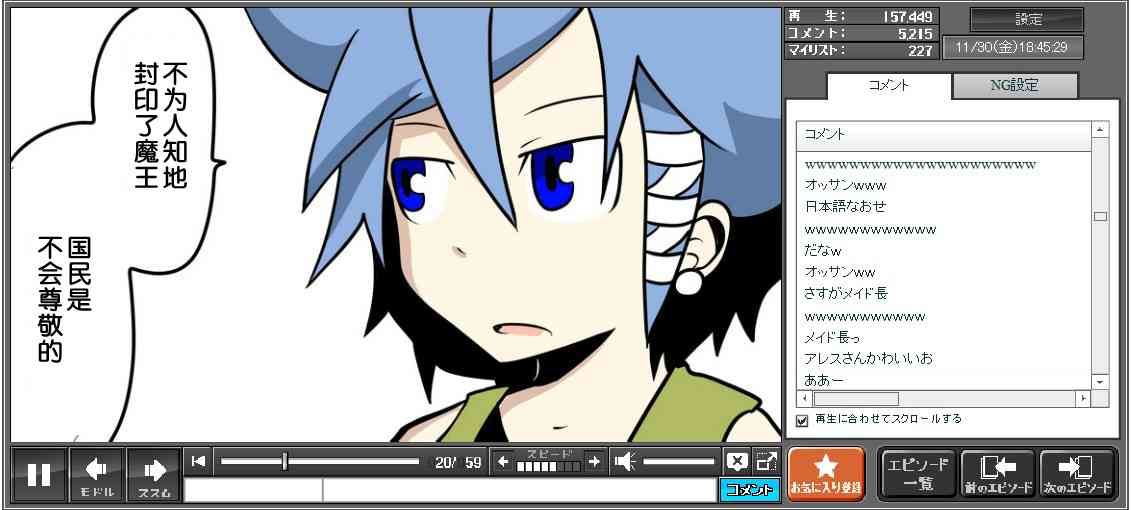Pause playback with the pause button

coord(39,475)
